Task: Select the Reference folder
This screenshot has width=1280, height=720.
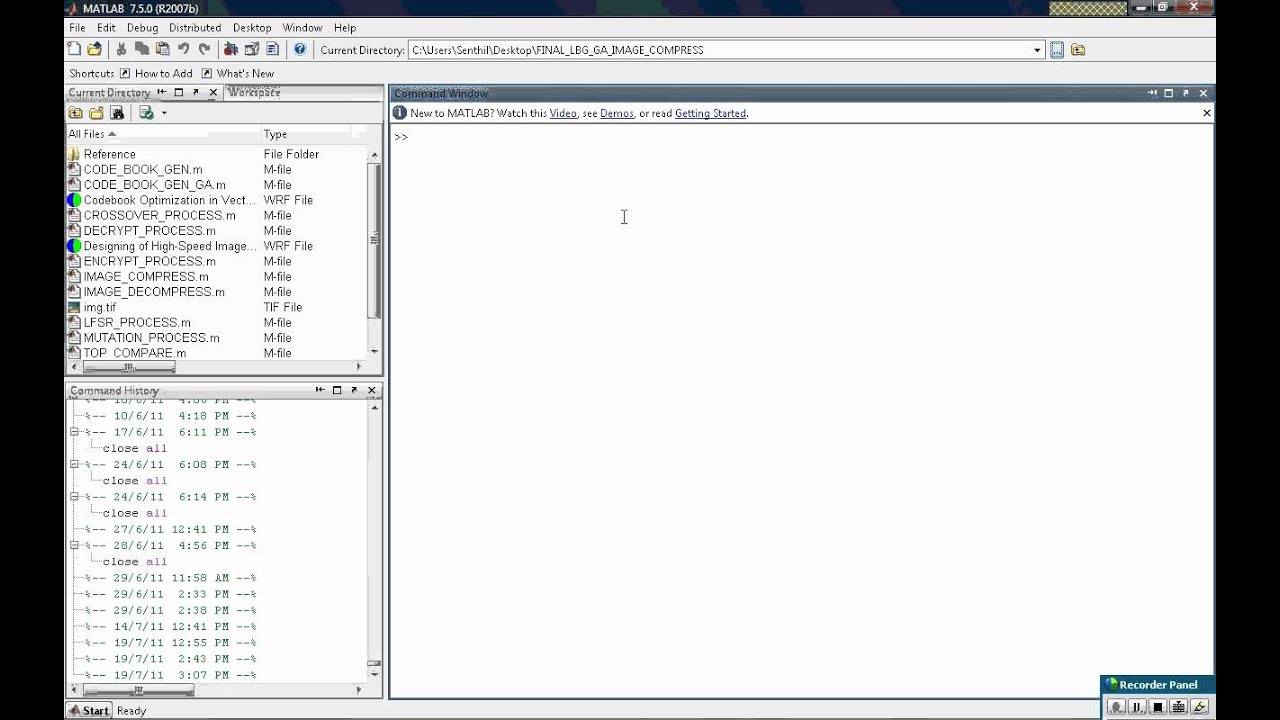Action: click(x=109, y=154)
